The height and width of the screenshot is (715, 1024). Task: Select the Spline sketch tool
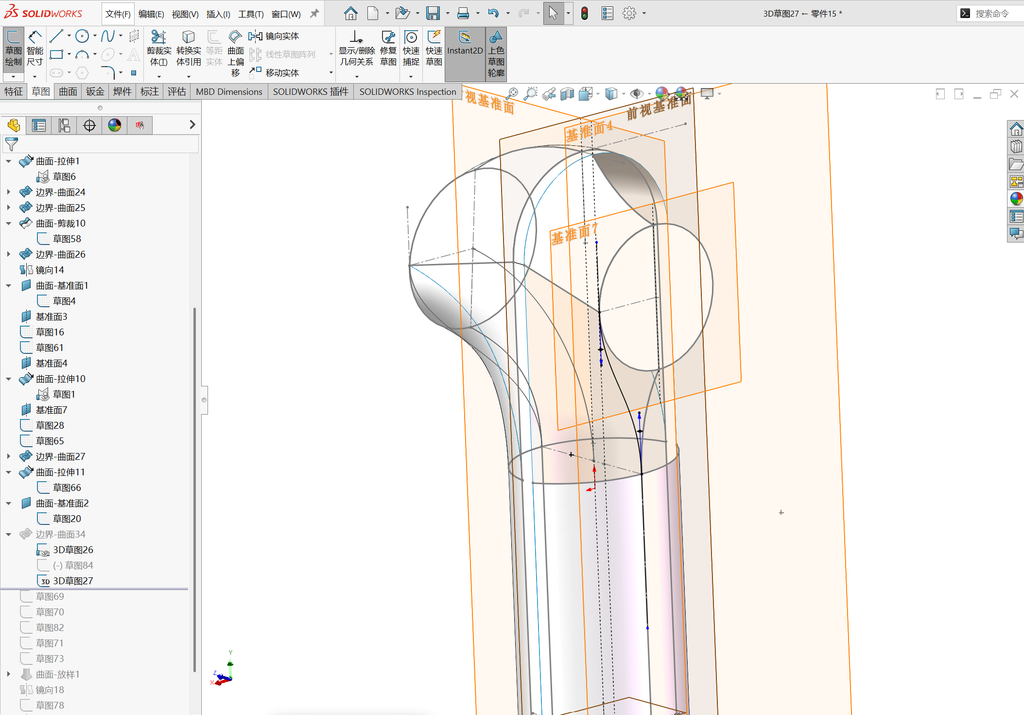pos(108,36)
